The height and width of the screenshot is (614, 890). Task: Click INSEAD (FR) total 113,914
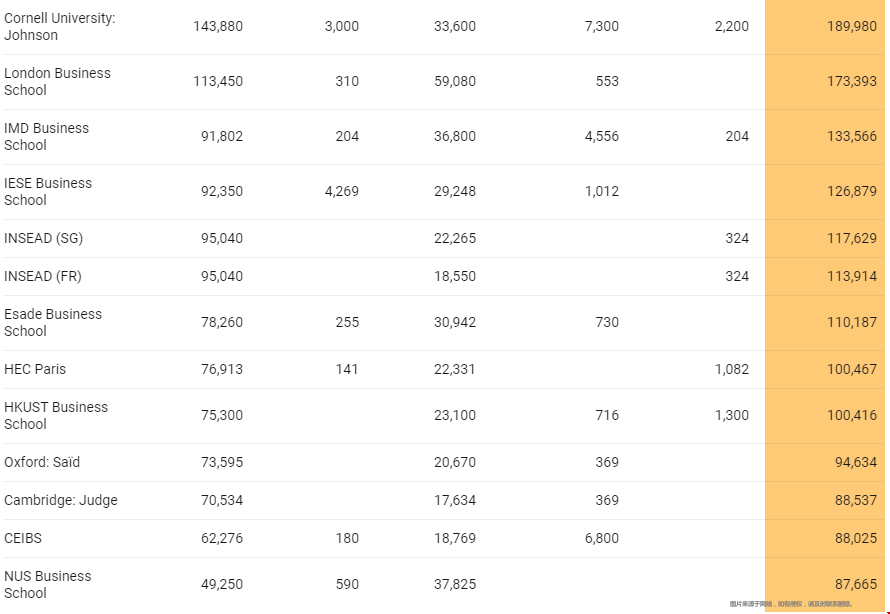tap(851, 276)
